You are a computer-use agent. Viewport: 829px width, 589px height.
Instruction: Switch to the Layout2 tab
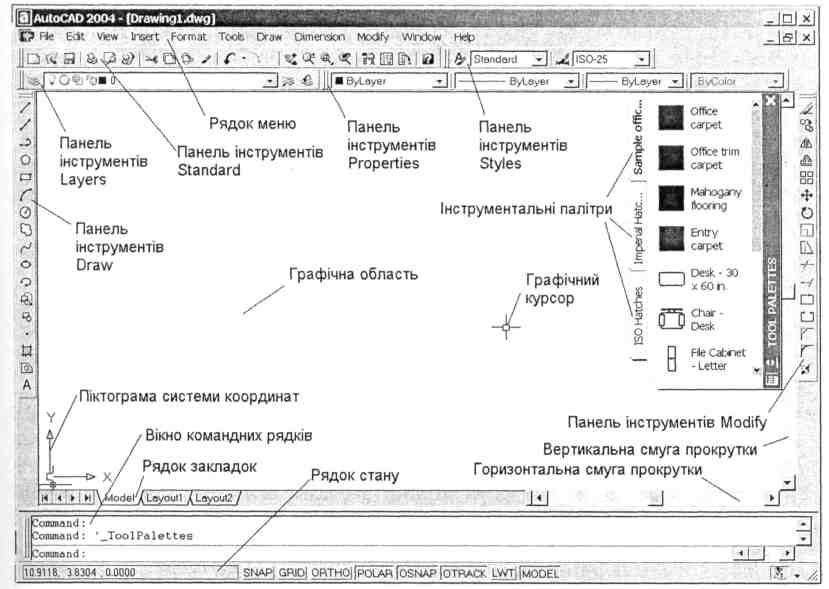tap(214, 498)
